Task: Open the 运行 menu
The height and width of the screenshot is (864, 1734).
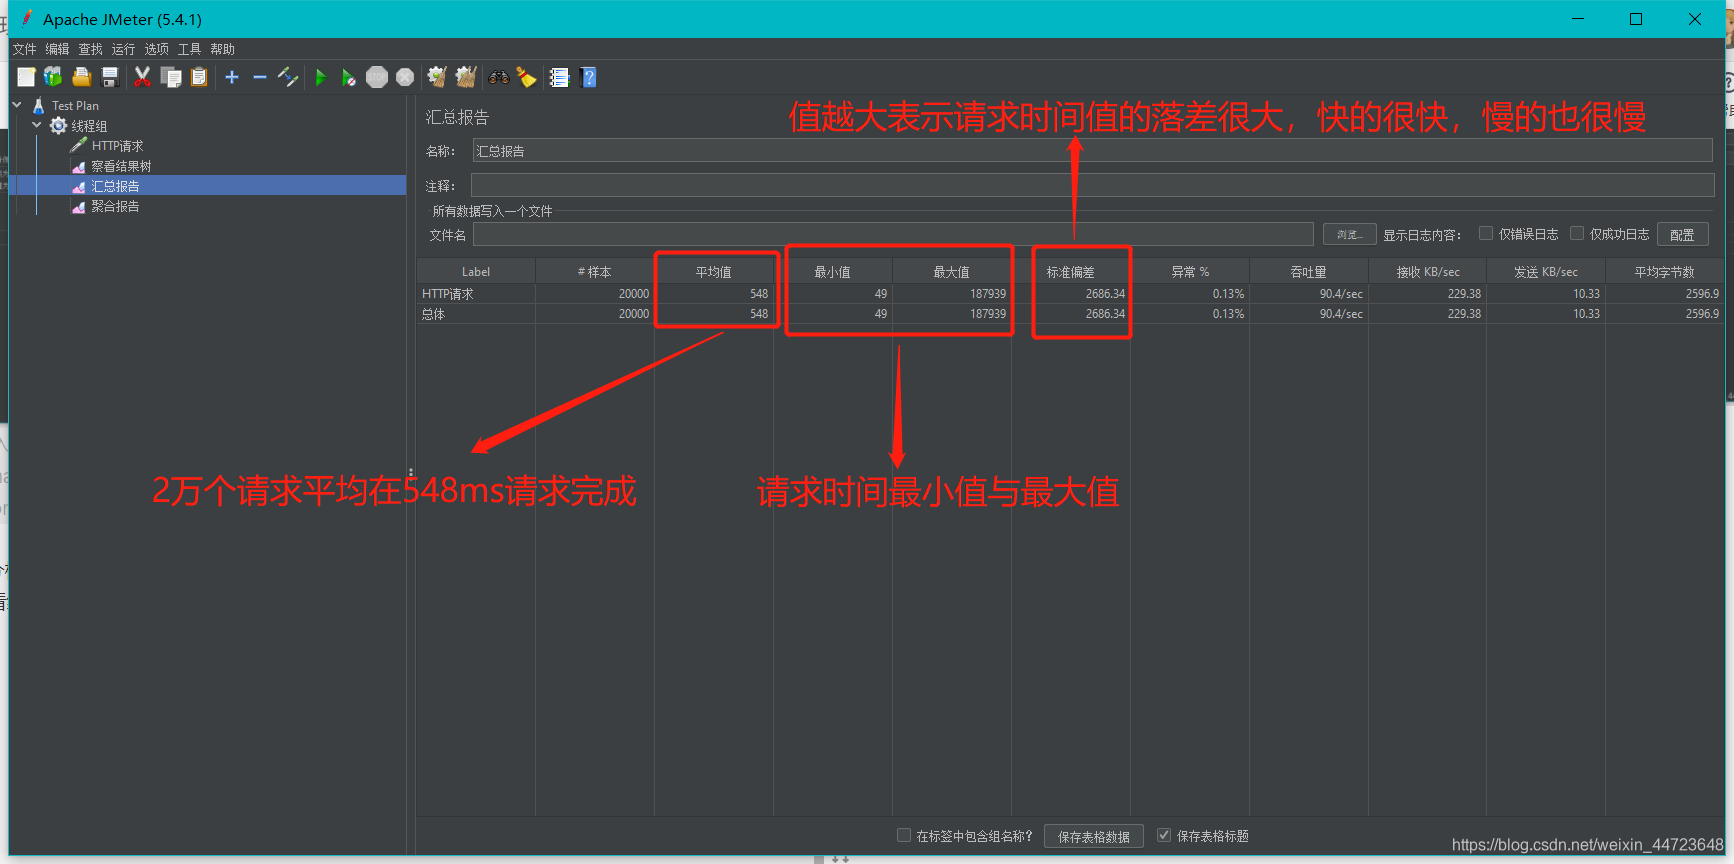Action: [123, 49]
